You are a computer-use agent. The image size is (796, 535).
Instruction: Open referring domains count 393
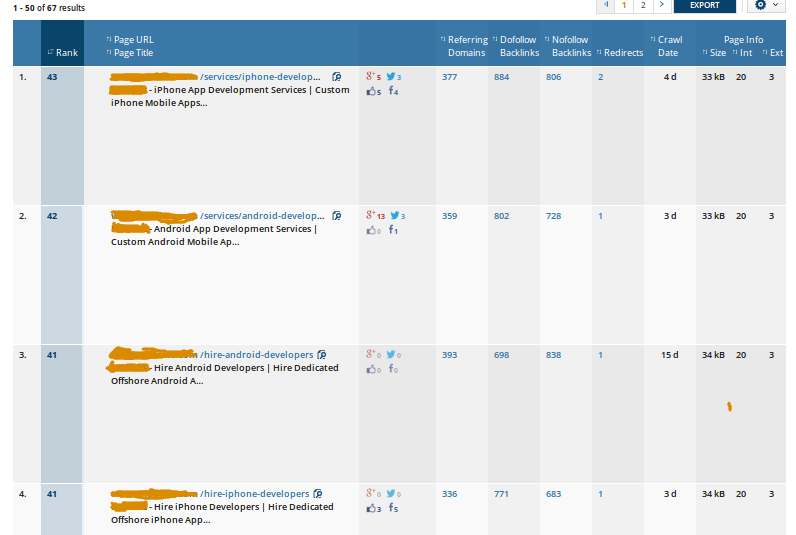tap(449, 355)
